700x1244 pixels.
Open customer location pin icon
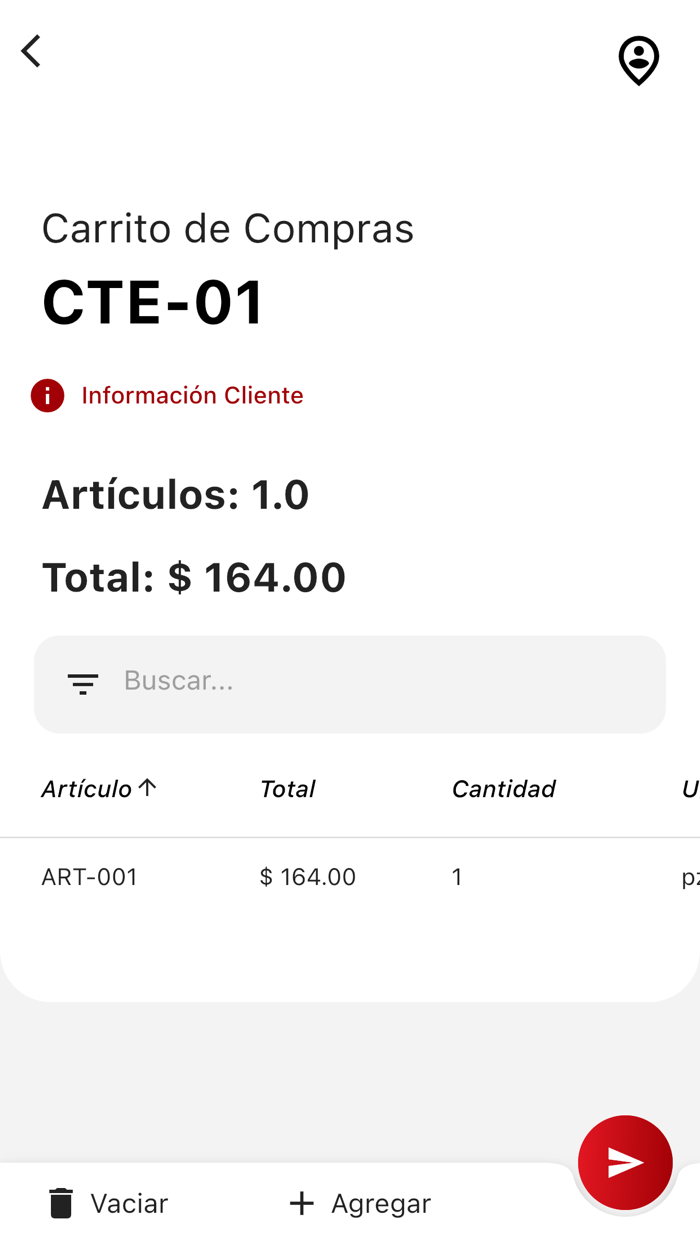pos(637,60)
